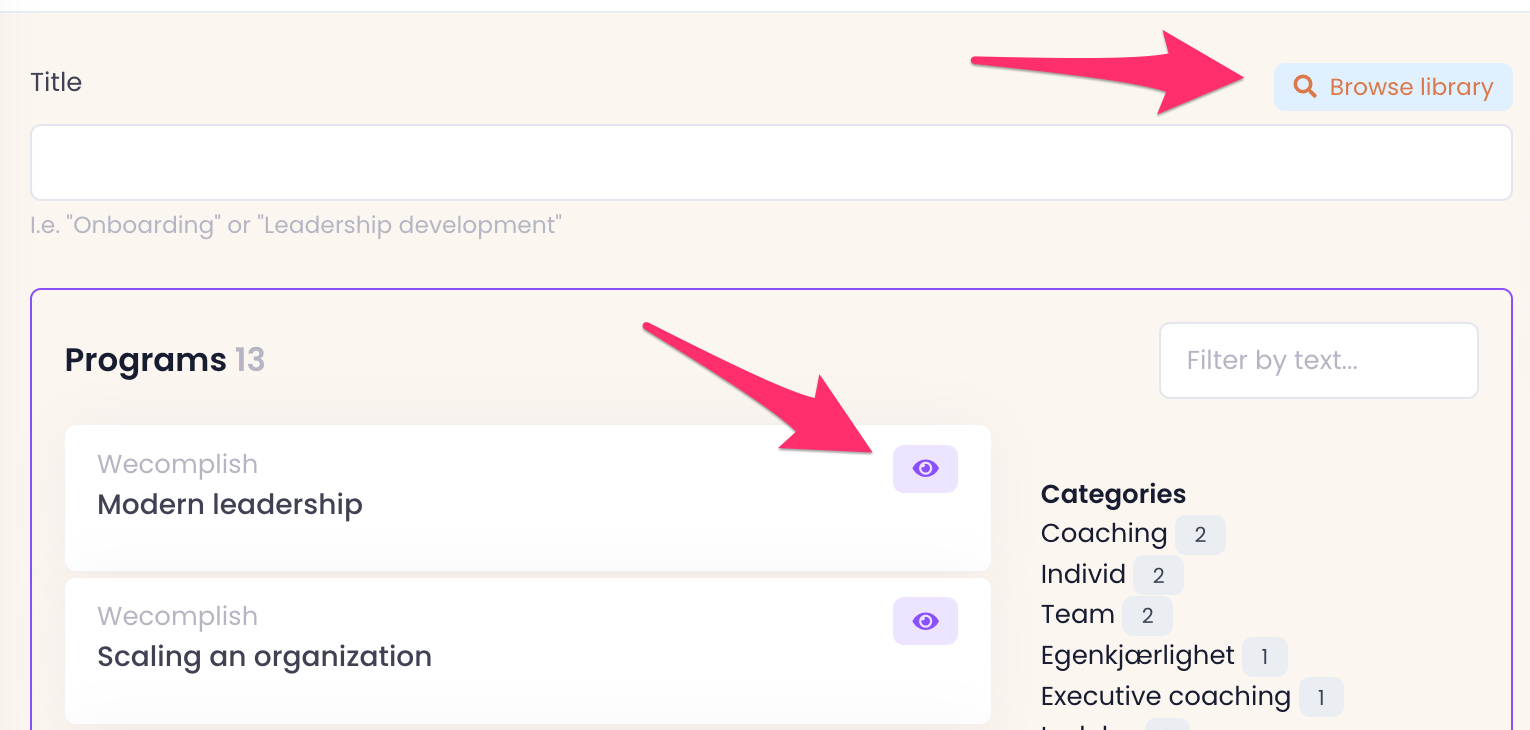Click the magnifier icon in Browse library
Screen dimensions: 1530x730
[1304, 87]
